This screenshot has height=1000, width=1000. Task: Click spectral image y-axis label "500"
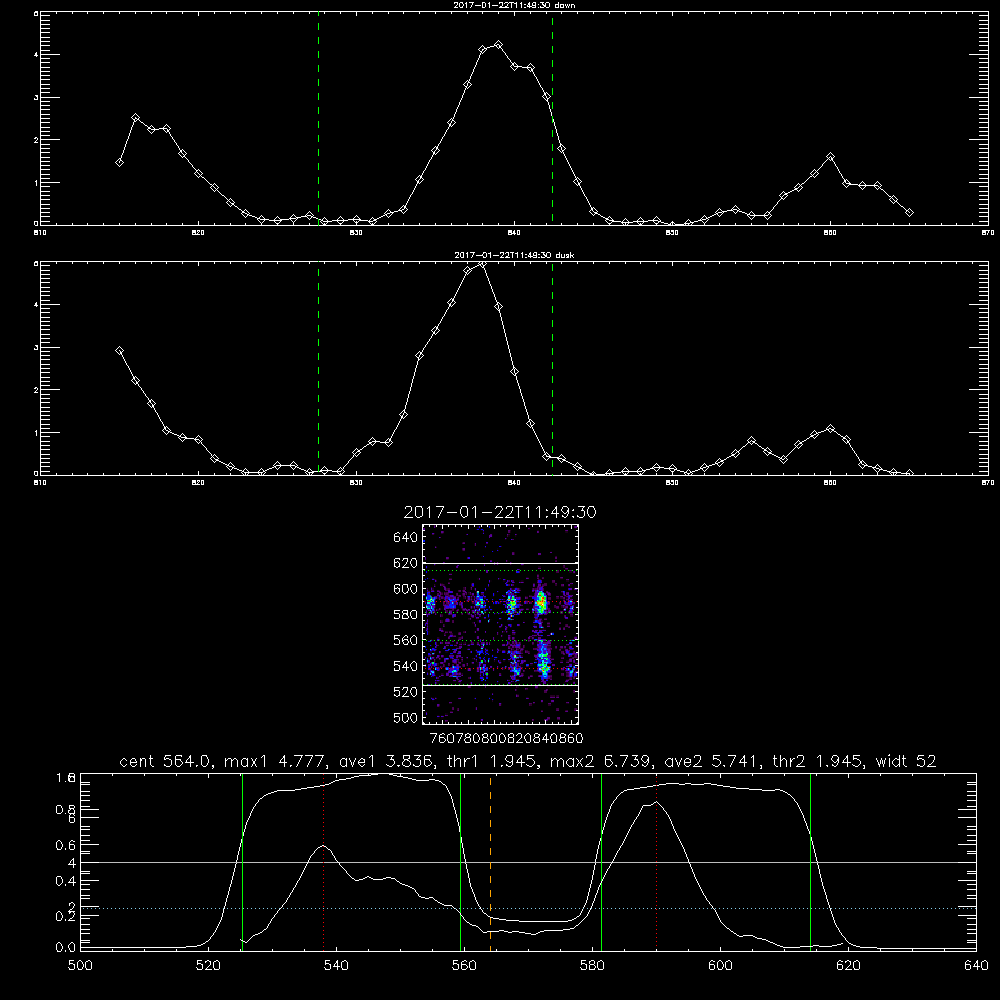coord(405,717)
